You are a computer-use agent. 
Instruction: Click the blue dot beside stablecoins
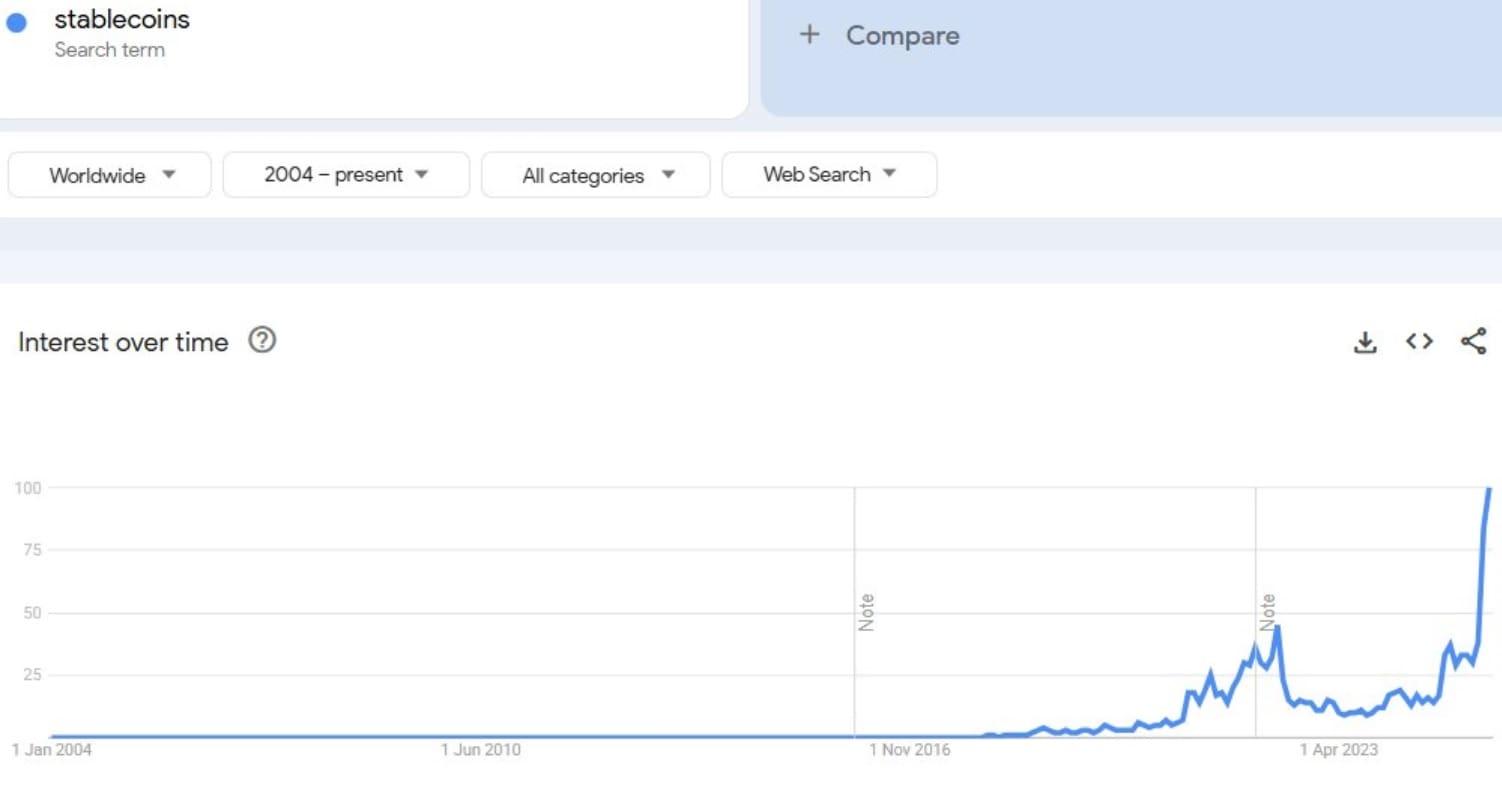(16, 22)
